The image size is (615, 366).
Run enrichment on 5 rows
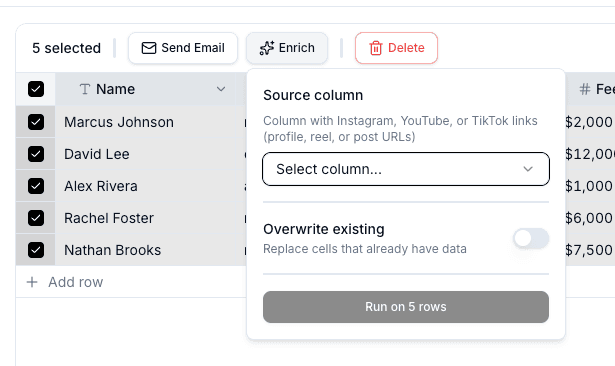point(406,307)
